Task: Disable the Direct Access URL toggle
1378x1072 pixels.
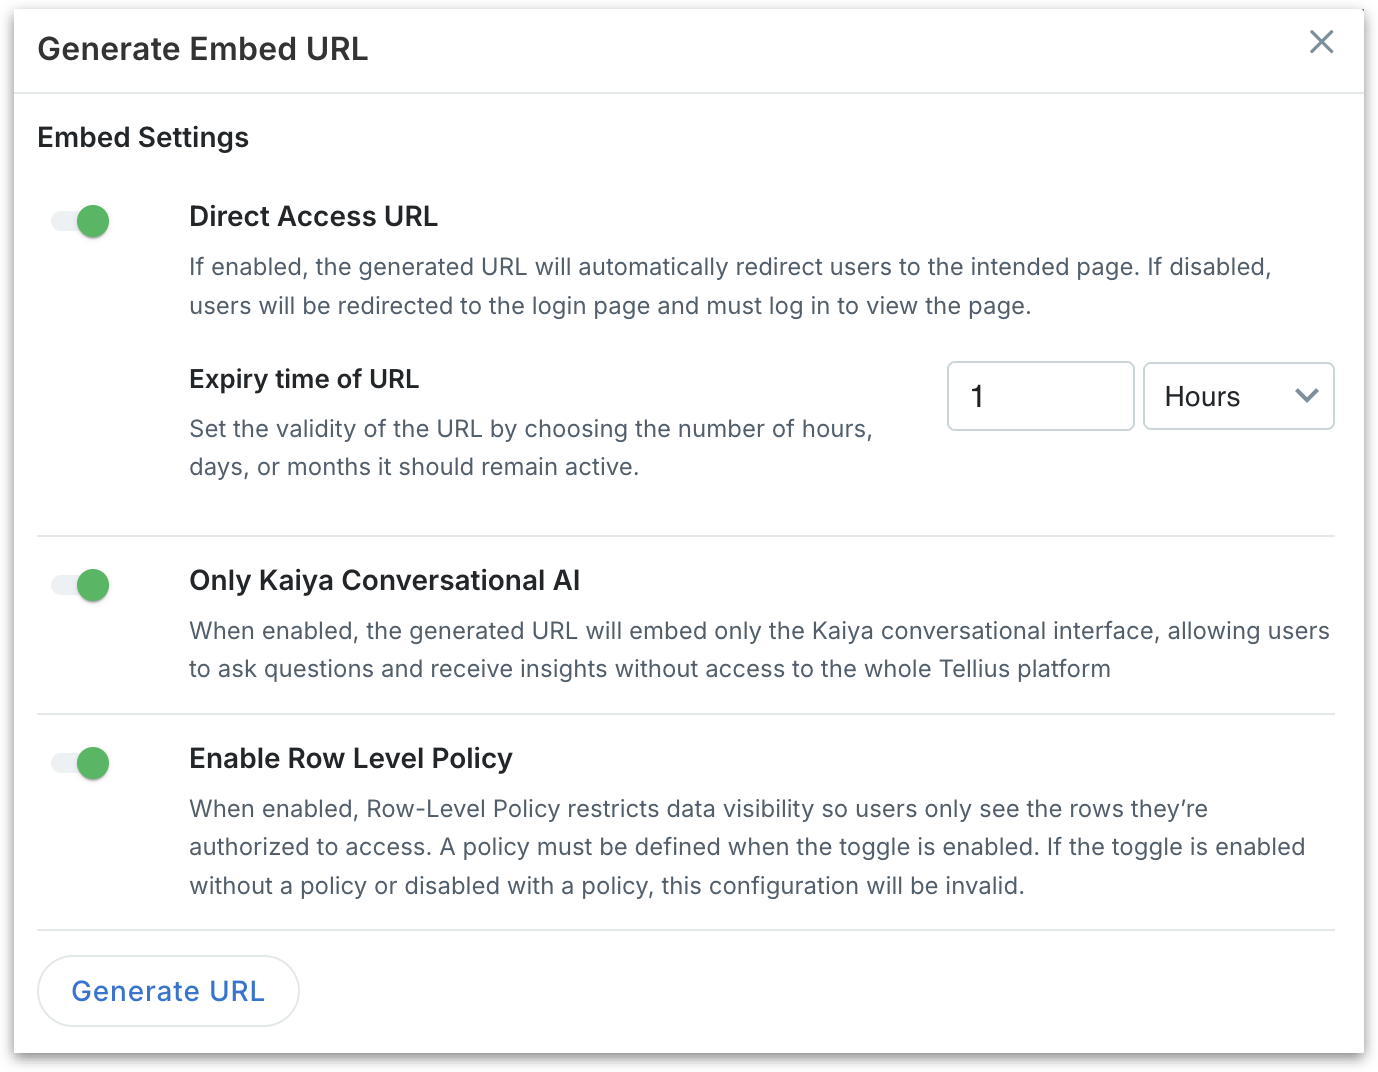Action: [x=81, y=221]
